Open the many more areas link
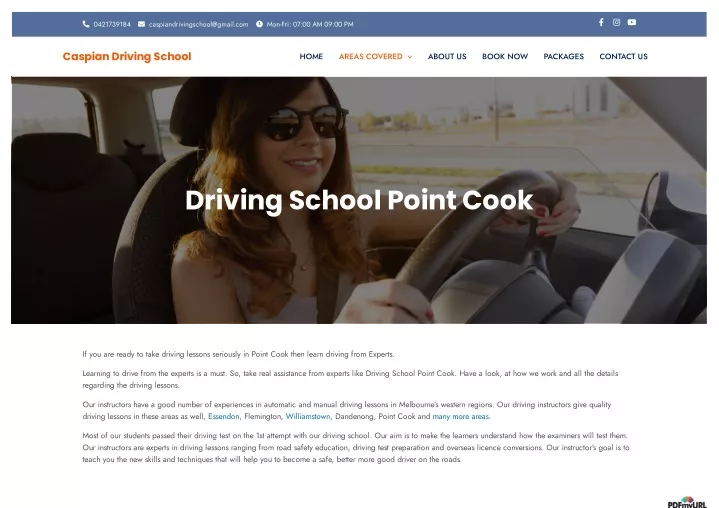The height and width of the screenshot is (508, 719). (461, 416)
